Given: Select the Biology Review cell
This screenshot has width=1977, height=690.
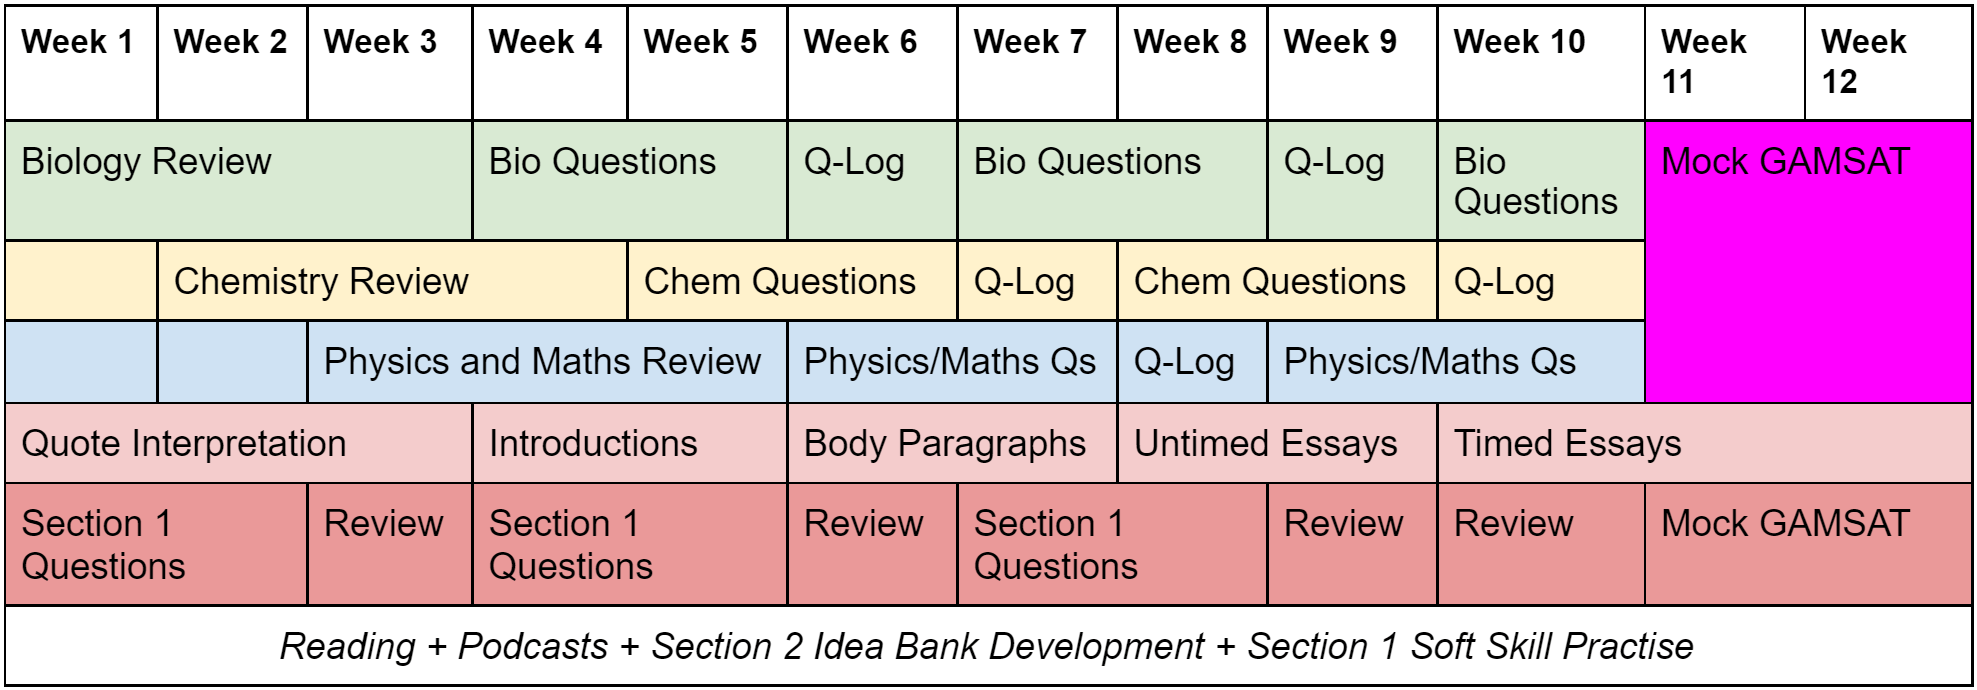Looking at the screenshot, I should [x=239, y=180].
